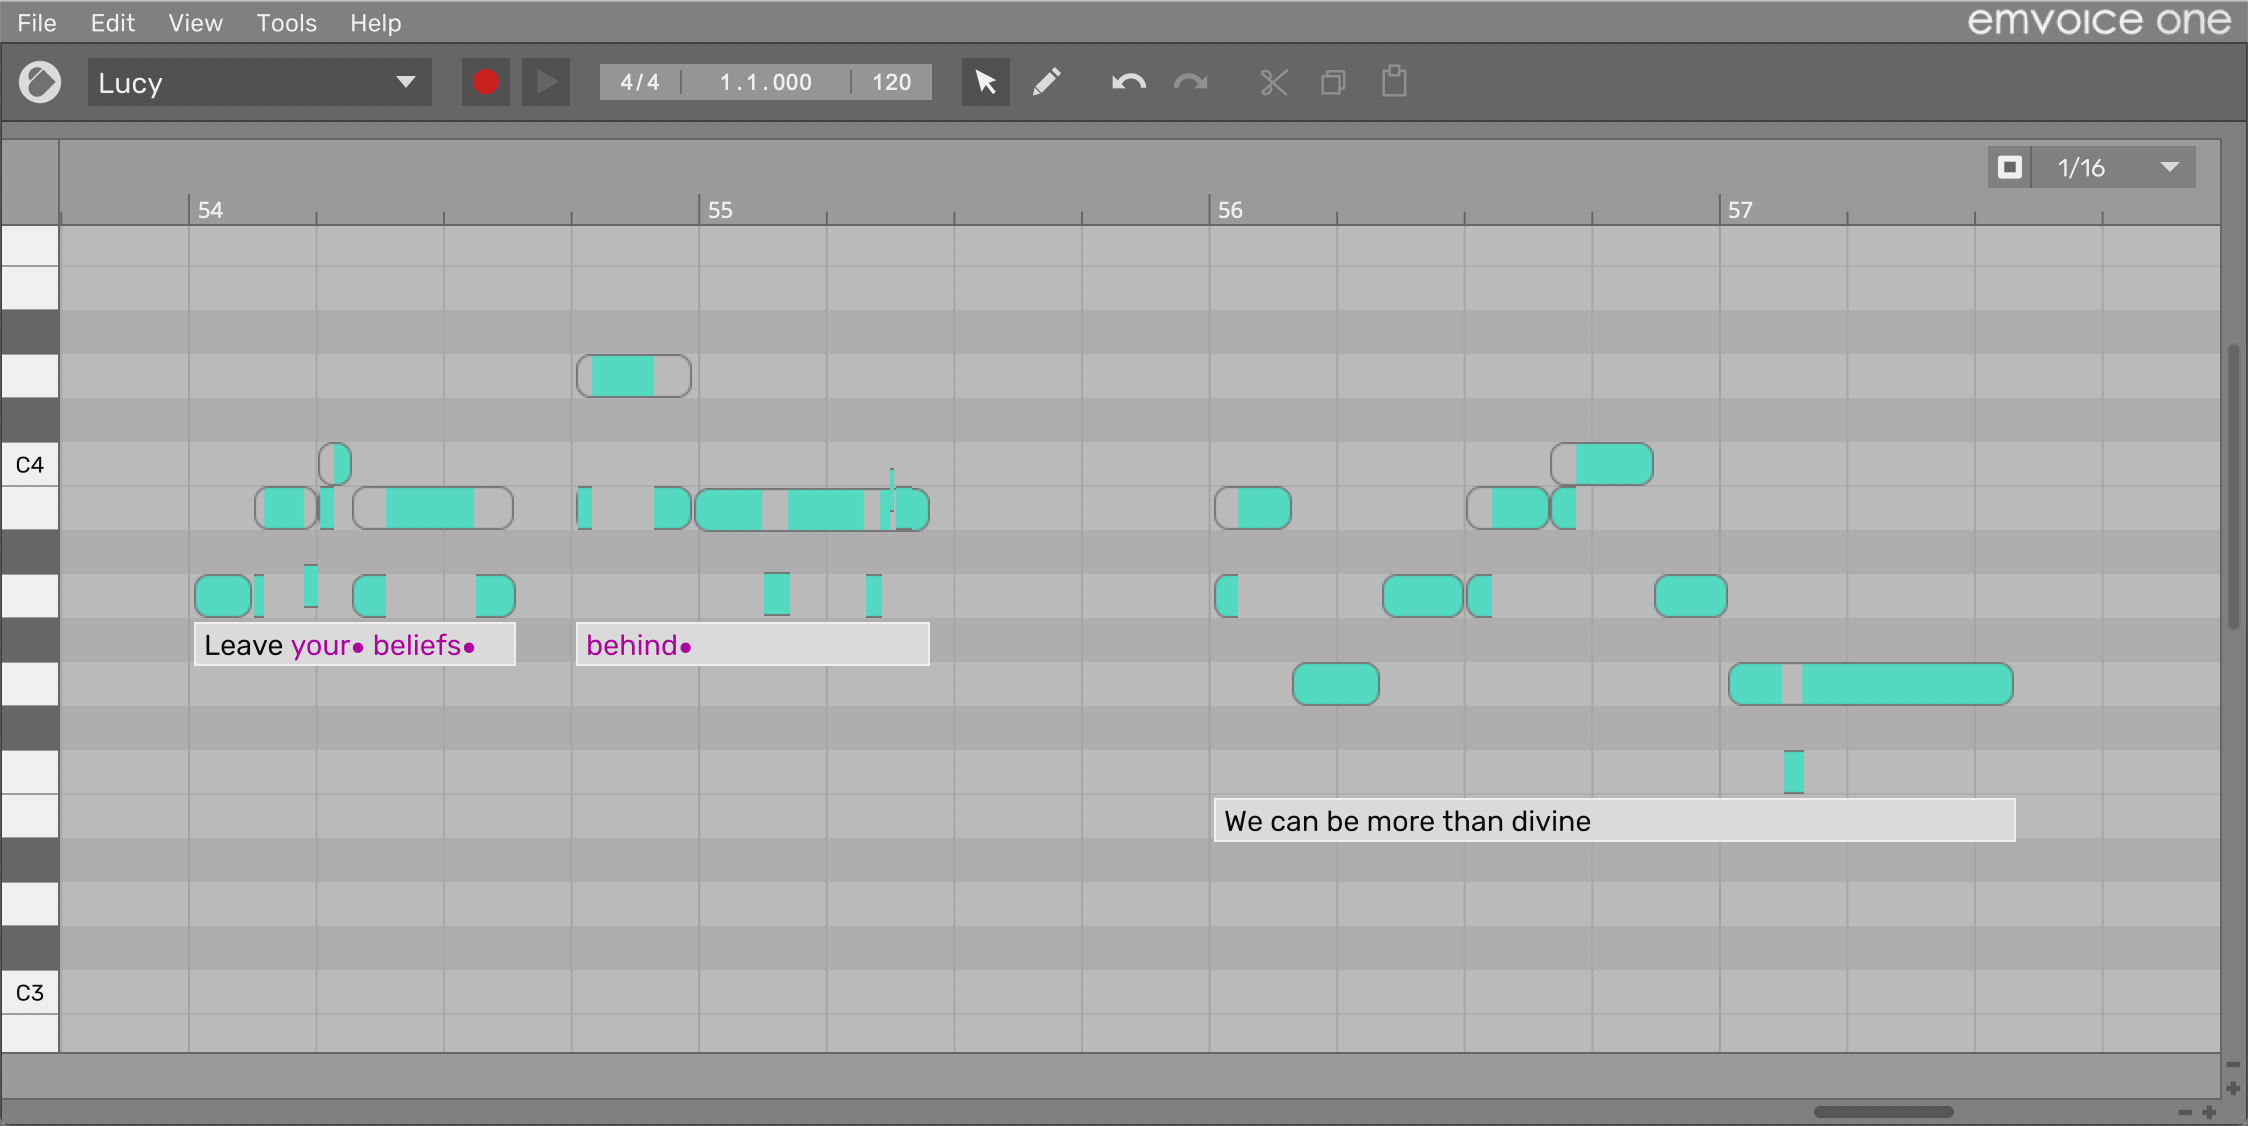
Task: Expand the Tools menu
Action: (286, 22)
